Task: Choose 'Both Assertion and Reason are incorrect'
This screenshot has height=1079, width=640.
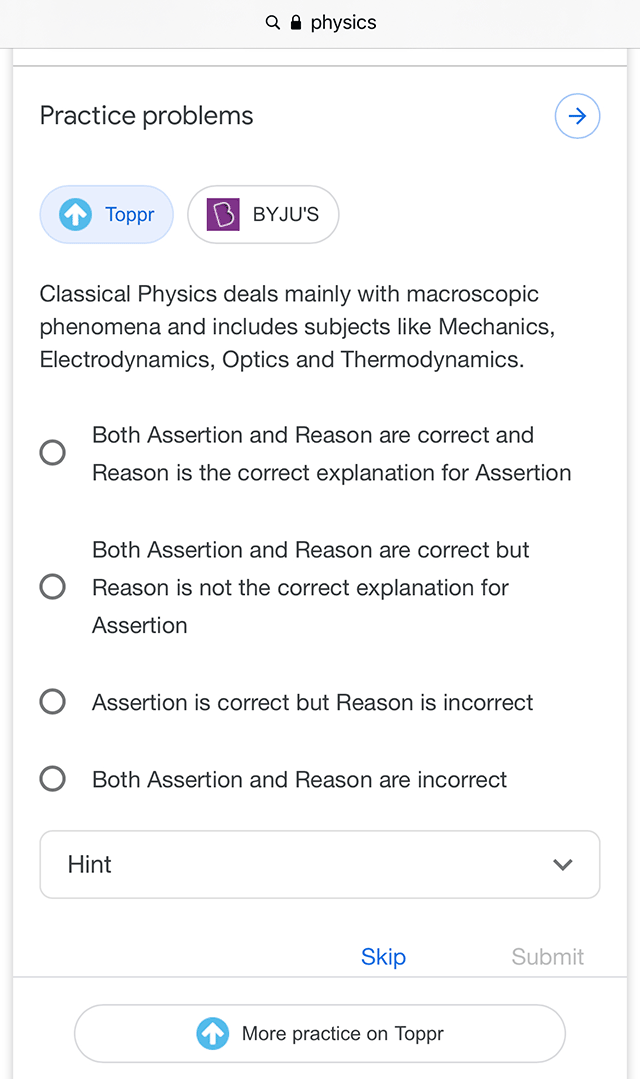Action: coord(53,779)
